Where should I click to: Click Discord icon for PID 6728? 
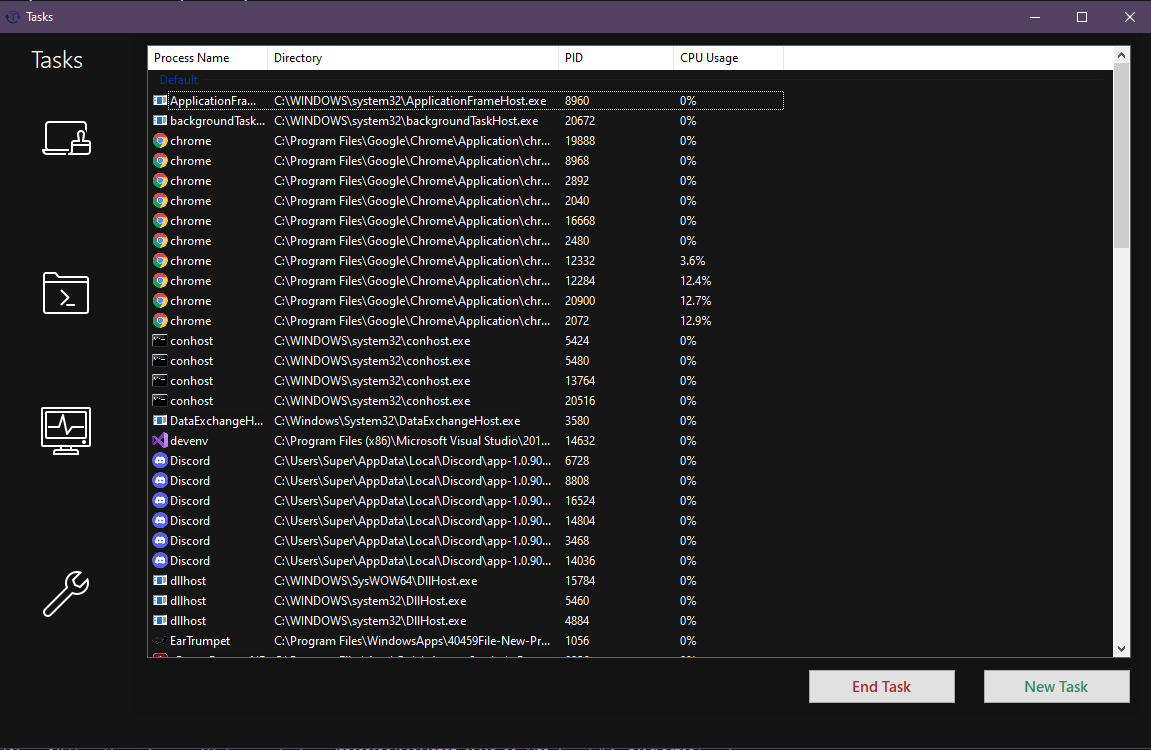160,461
